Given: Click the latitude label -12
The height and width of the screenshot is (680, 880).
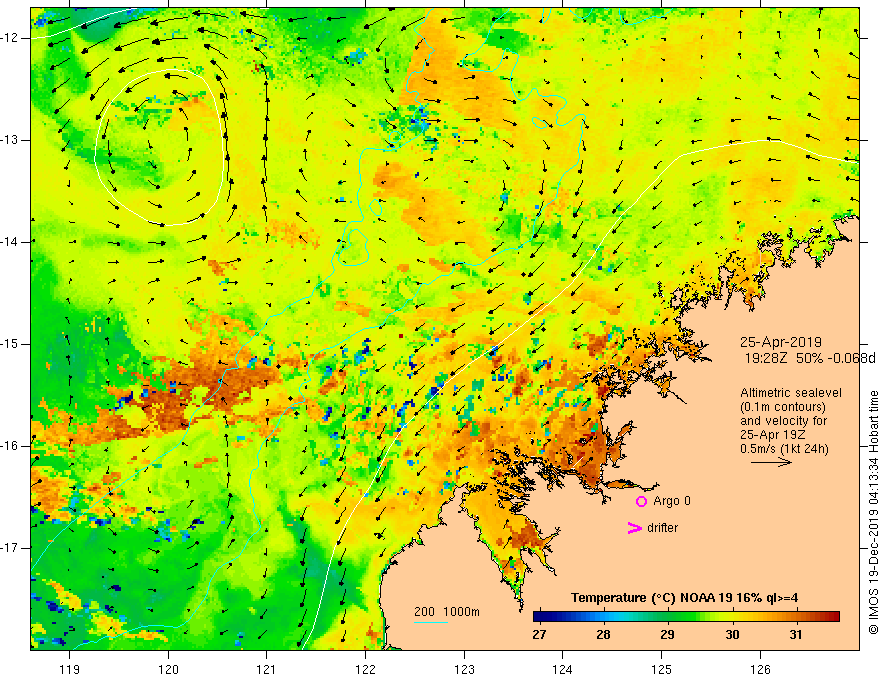Looking at the screenshot, I should pyautogui.click(x=10, y=38).
